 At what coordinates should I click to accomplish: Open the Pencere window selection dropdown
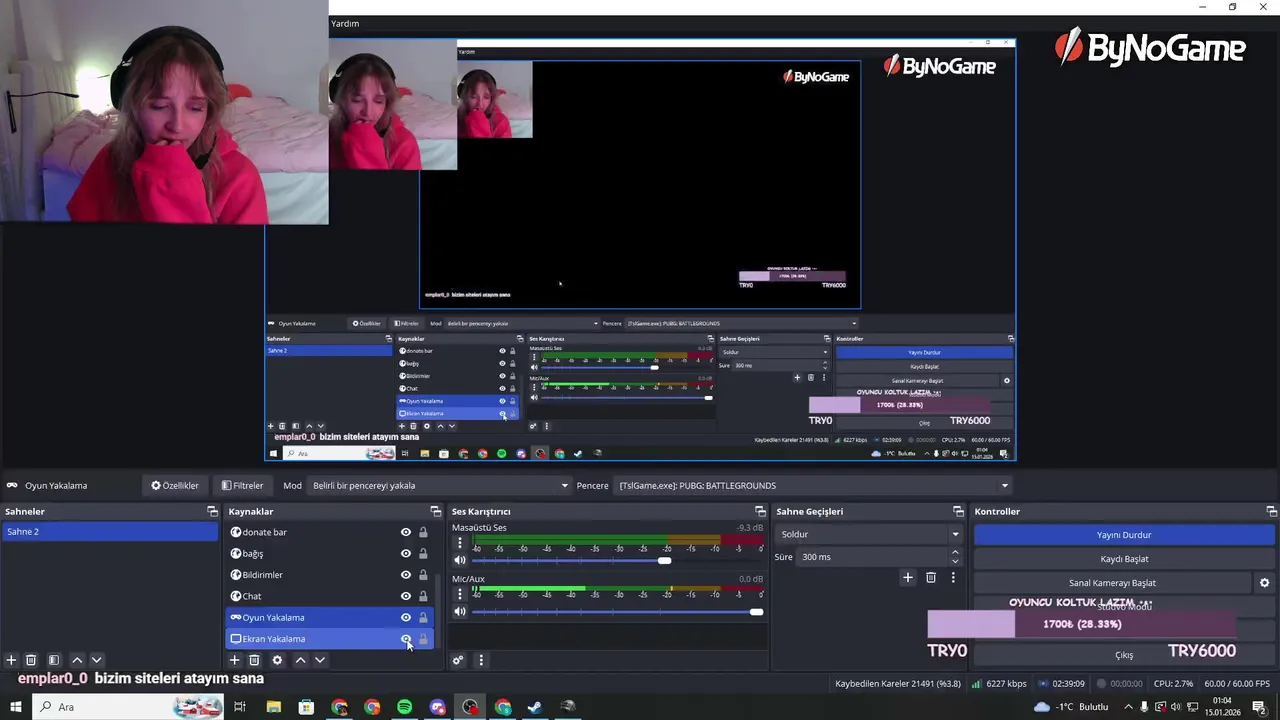click(813, 486)
